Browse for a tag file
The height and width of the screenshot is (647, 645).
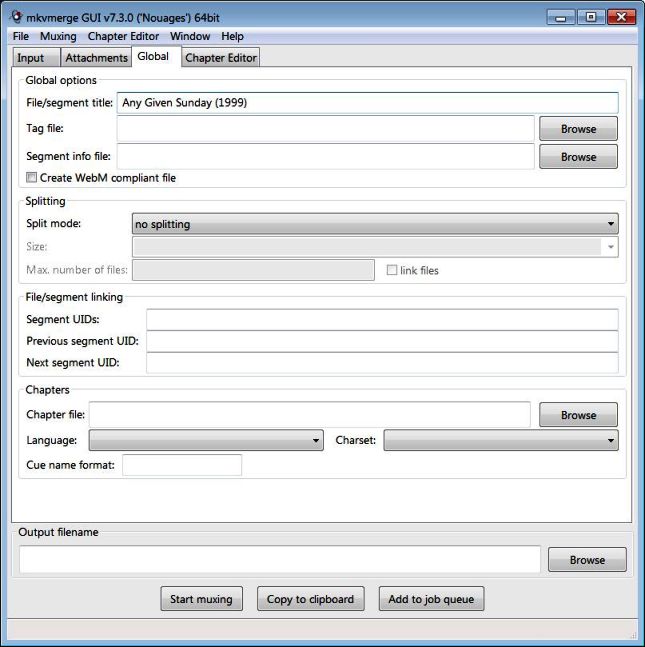[x=578, y=129]
